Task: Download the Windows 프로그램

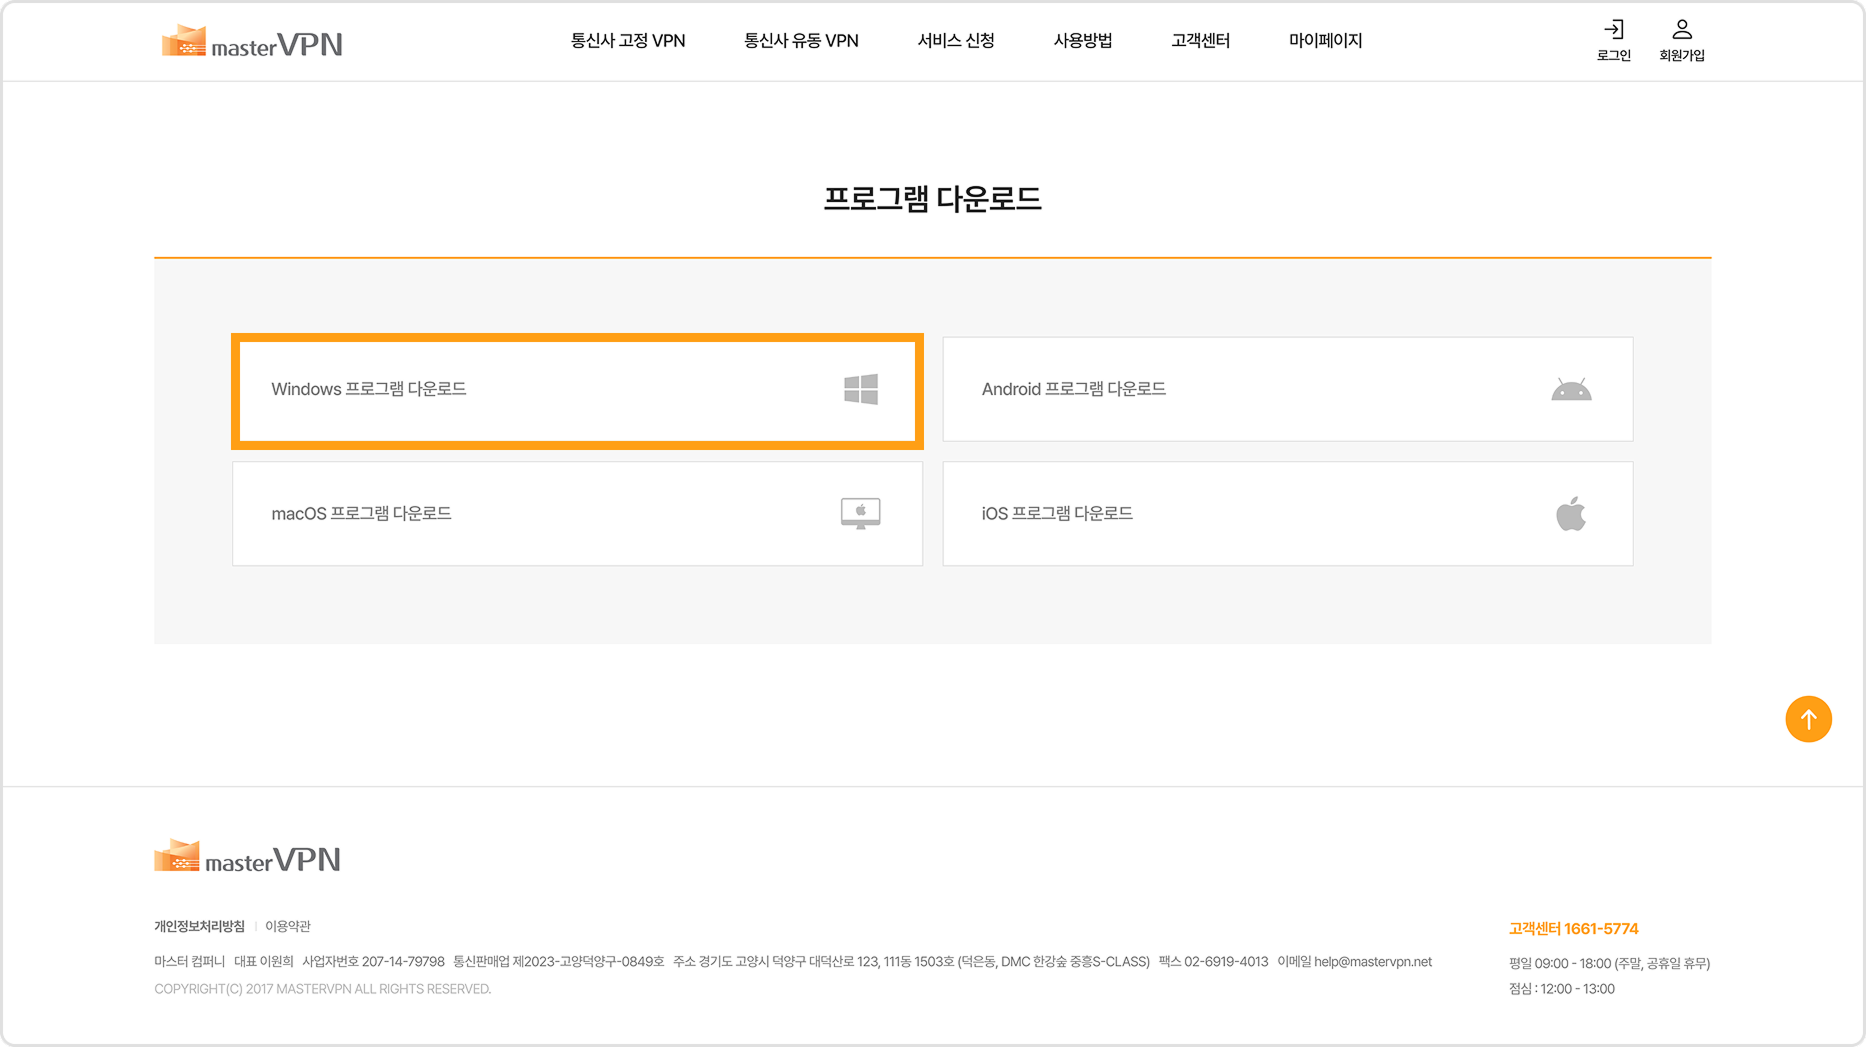Action: point(368,389)
